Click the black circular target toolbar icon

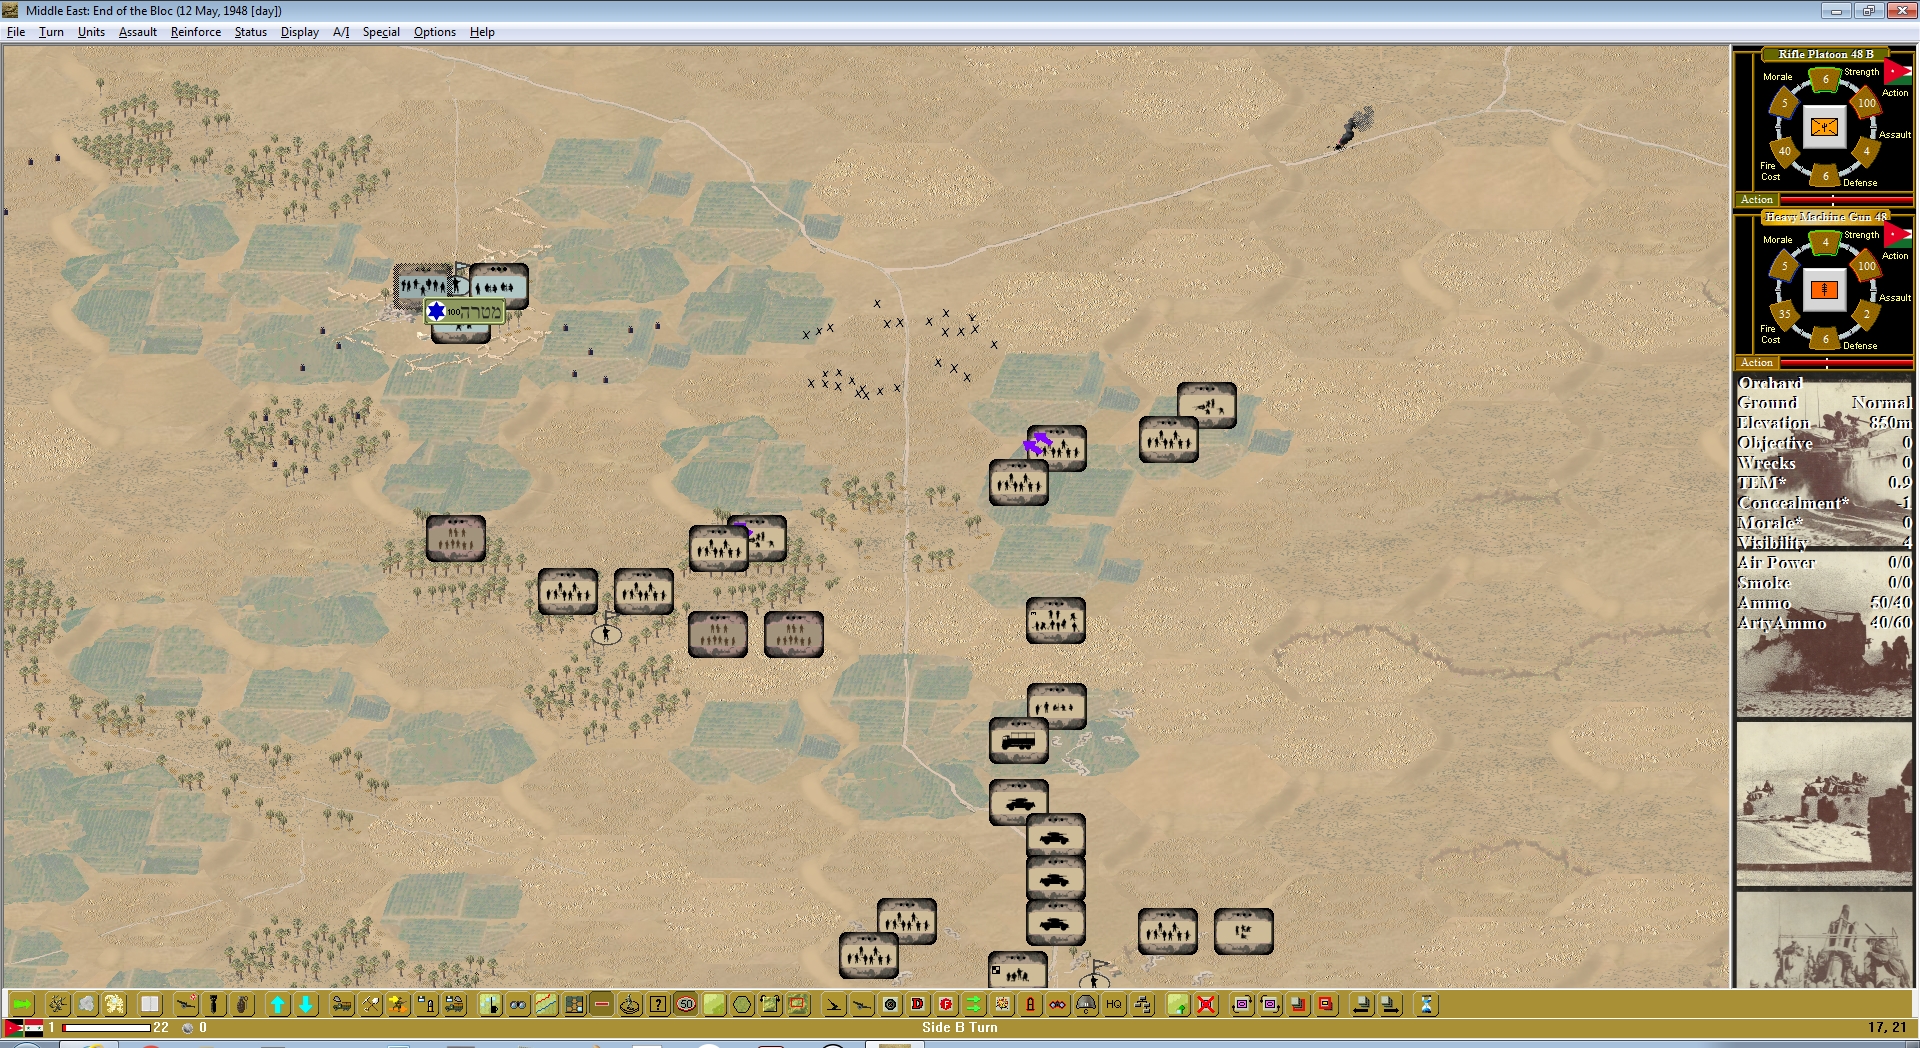pyautogui.click(x=890, y=1004)
